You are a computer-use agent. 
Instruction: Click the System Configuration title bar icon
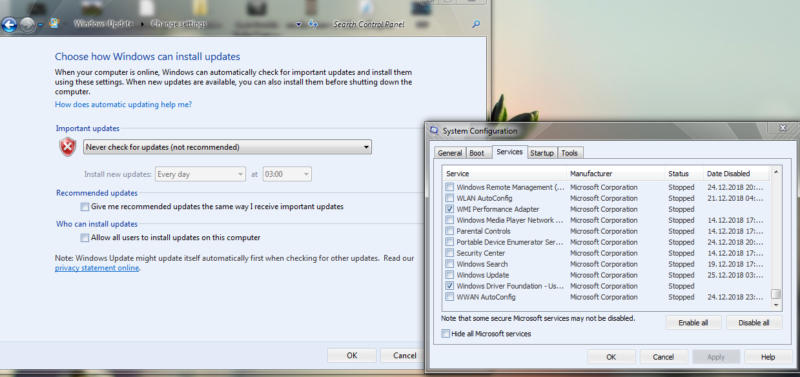click(434, 131)
